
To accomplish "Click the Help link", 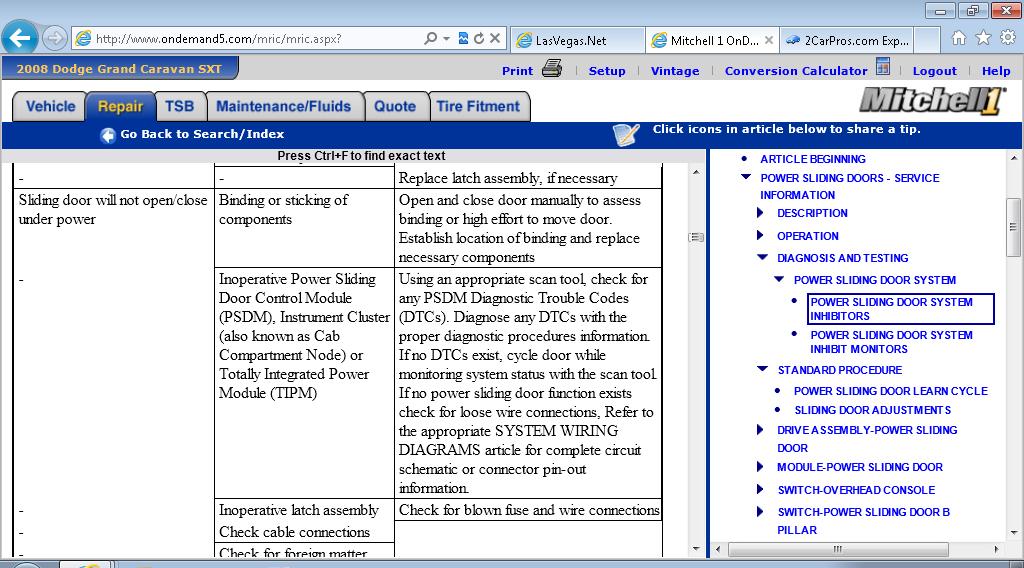I will point(996,71).
